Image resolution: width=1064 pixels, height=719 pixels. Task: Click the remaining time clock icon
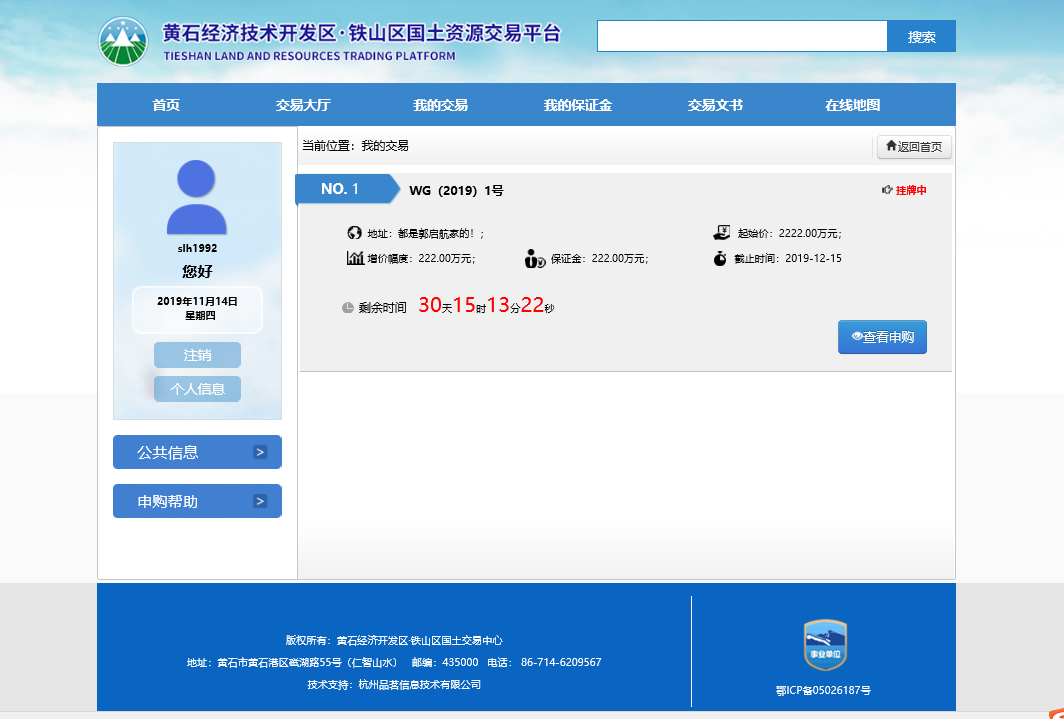[x=348, y=308]
